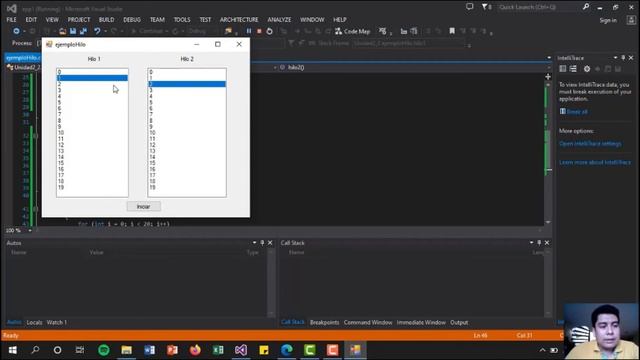Click the Code Map toolbar button
The height and width of the screenshot is (360, 640).
353,31
